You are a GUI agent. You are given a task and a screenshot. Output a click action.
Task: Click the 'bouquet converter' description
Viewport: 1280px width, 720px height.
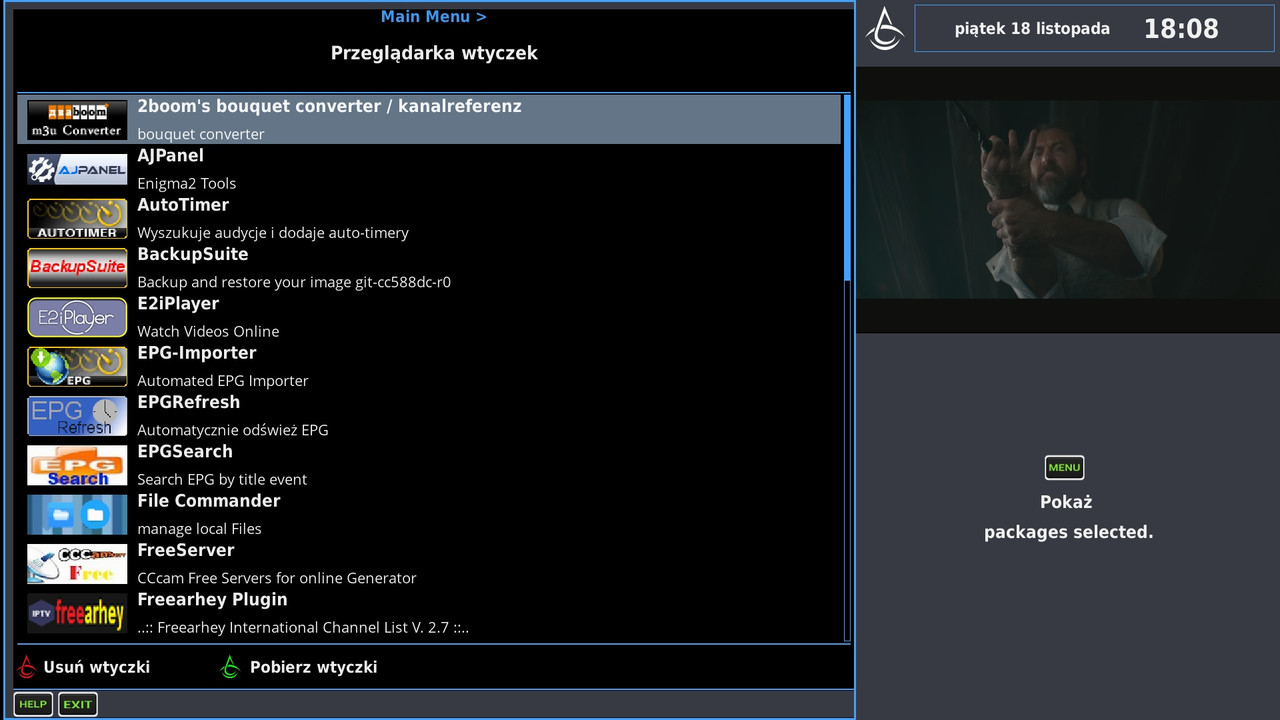tap(201, 134)
